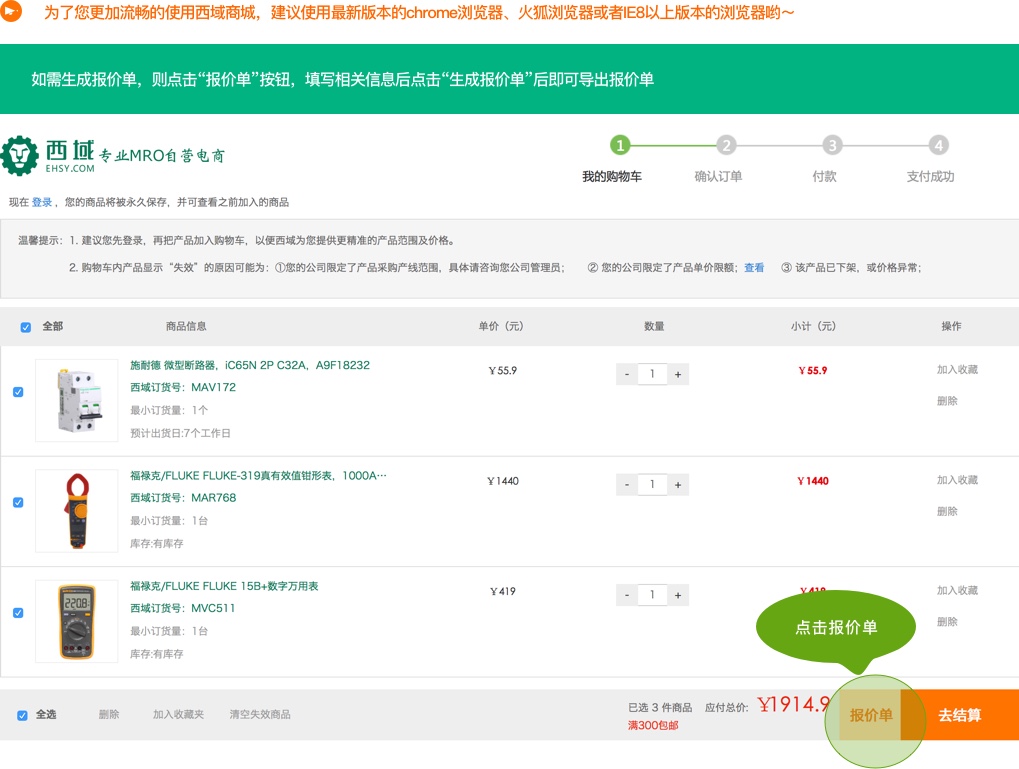Open the 登录 login link
Viewport: 1019px width, 769px height.
42,202
